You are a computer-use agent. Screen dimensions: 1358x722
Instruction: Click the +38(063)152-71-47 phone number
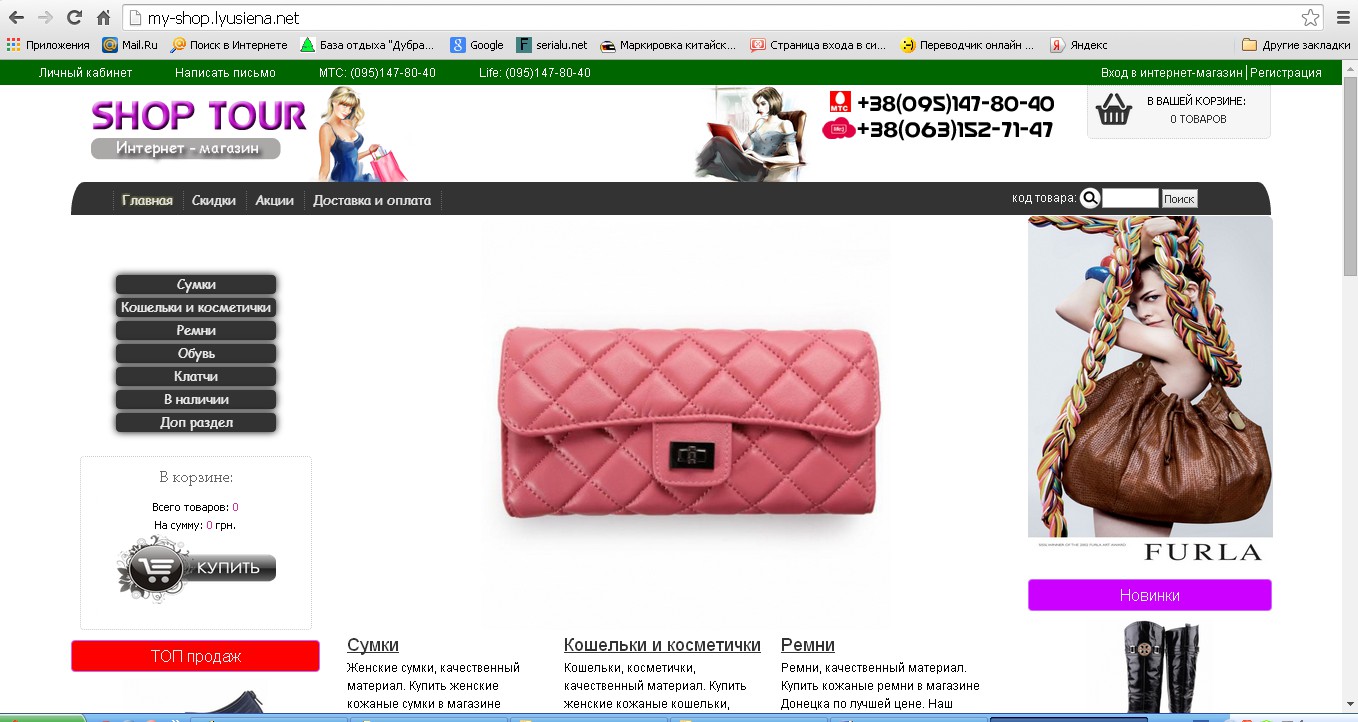(x=955, y=130)
